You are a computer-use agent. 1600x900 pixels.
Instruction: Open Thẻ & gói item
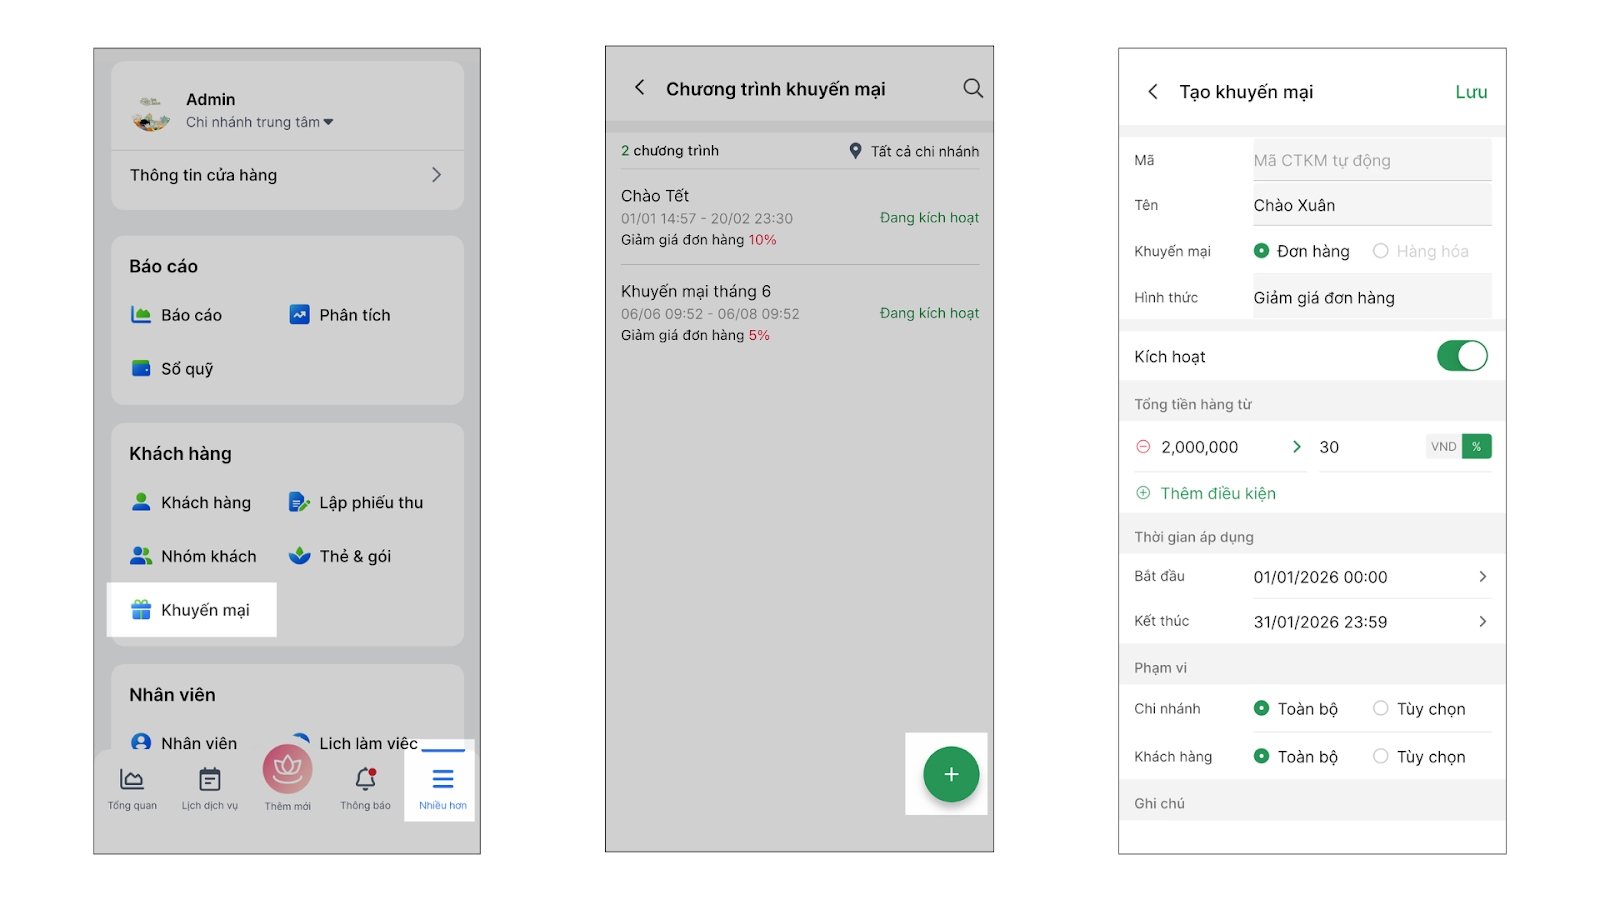(x=340, y=556)
